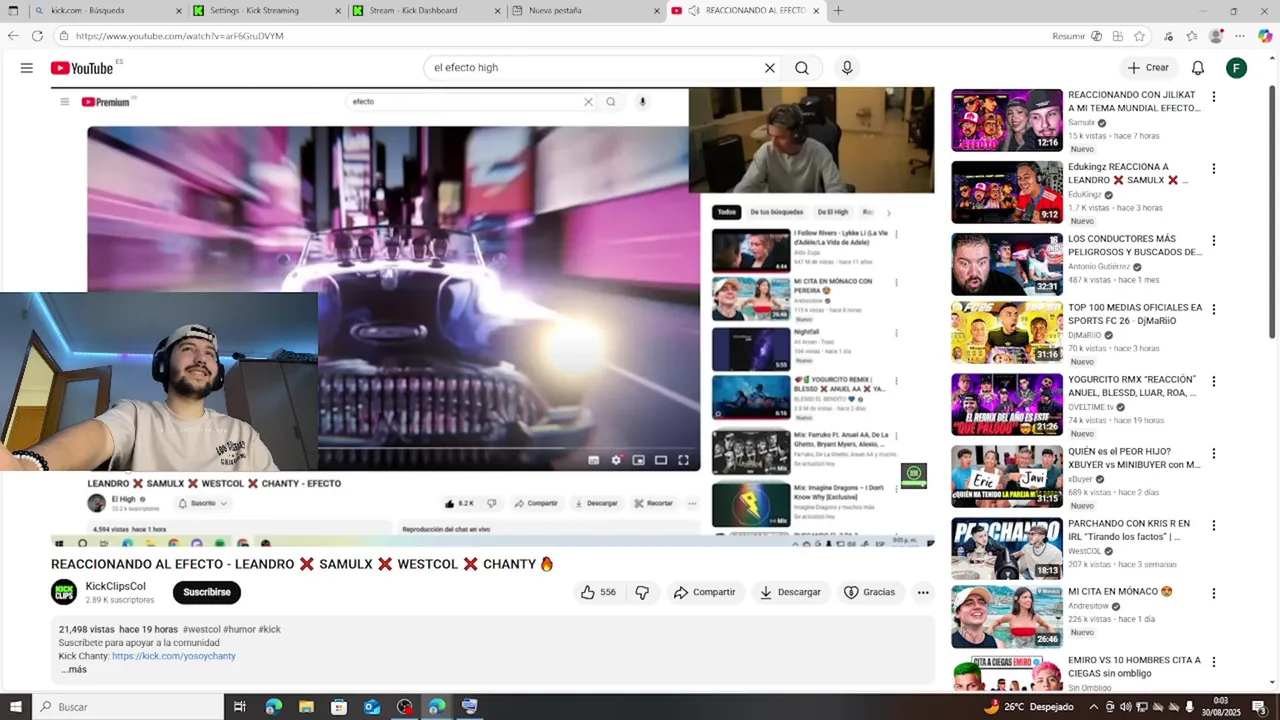Screen dimensions: 1280x720
Task: Open options for PARCHANDO CON KRIS video
Action: pyautogui.click(x=1214, y=525)
